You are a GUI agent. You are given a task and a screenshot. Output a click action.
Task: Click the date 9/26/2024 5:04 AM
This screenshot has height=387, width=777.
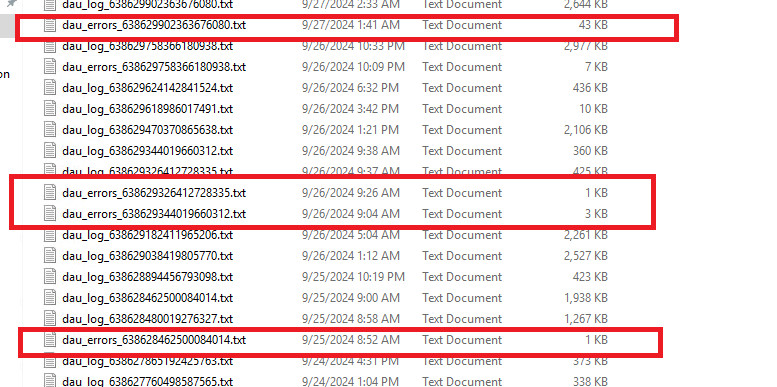click(351, 235)
